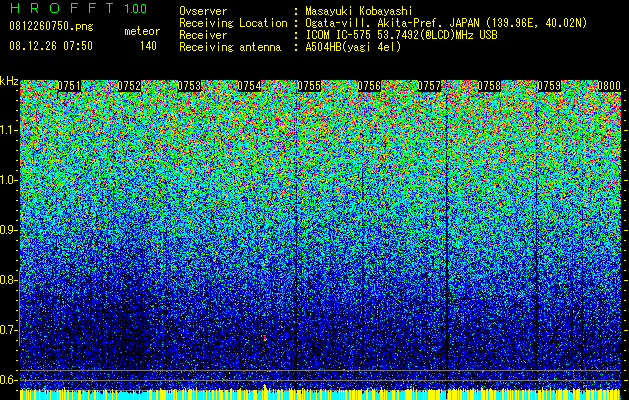Click the 1.1 kHz axis label
Image resolution: width=629 pixels, height=400 pixels.
point(10,130)
